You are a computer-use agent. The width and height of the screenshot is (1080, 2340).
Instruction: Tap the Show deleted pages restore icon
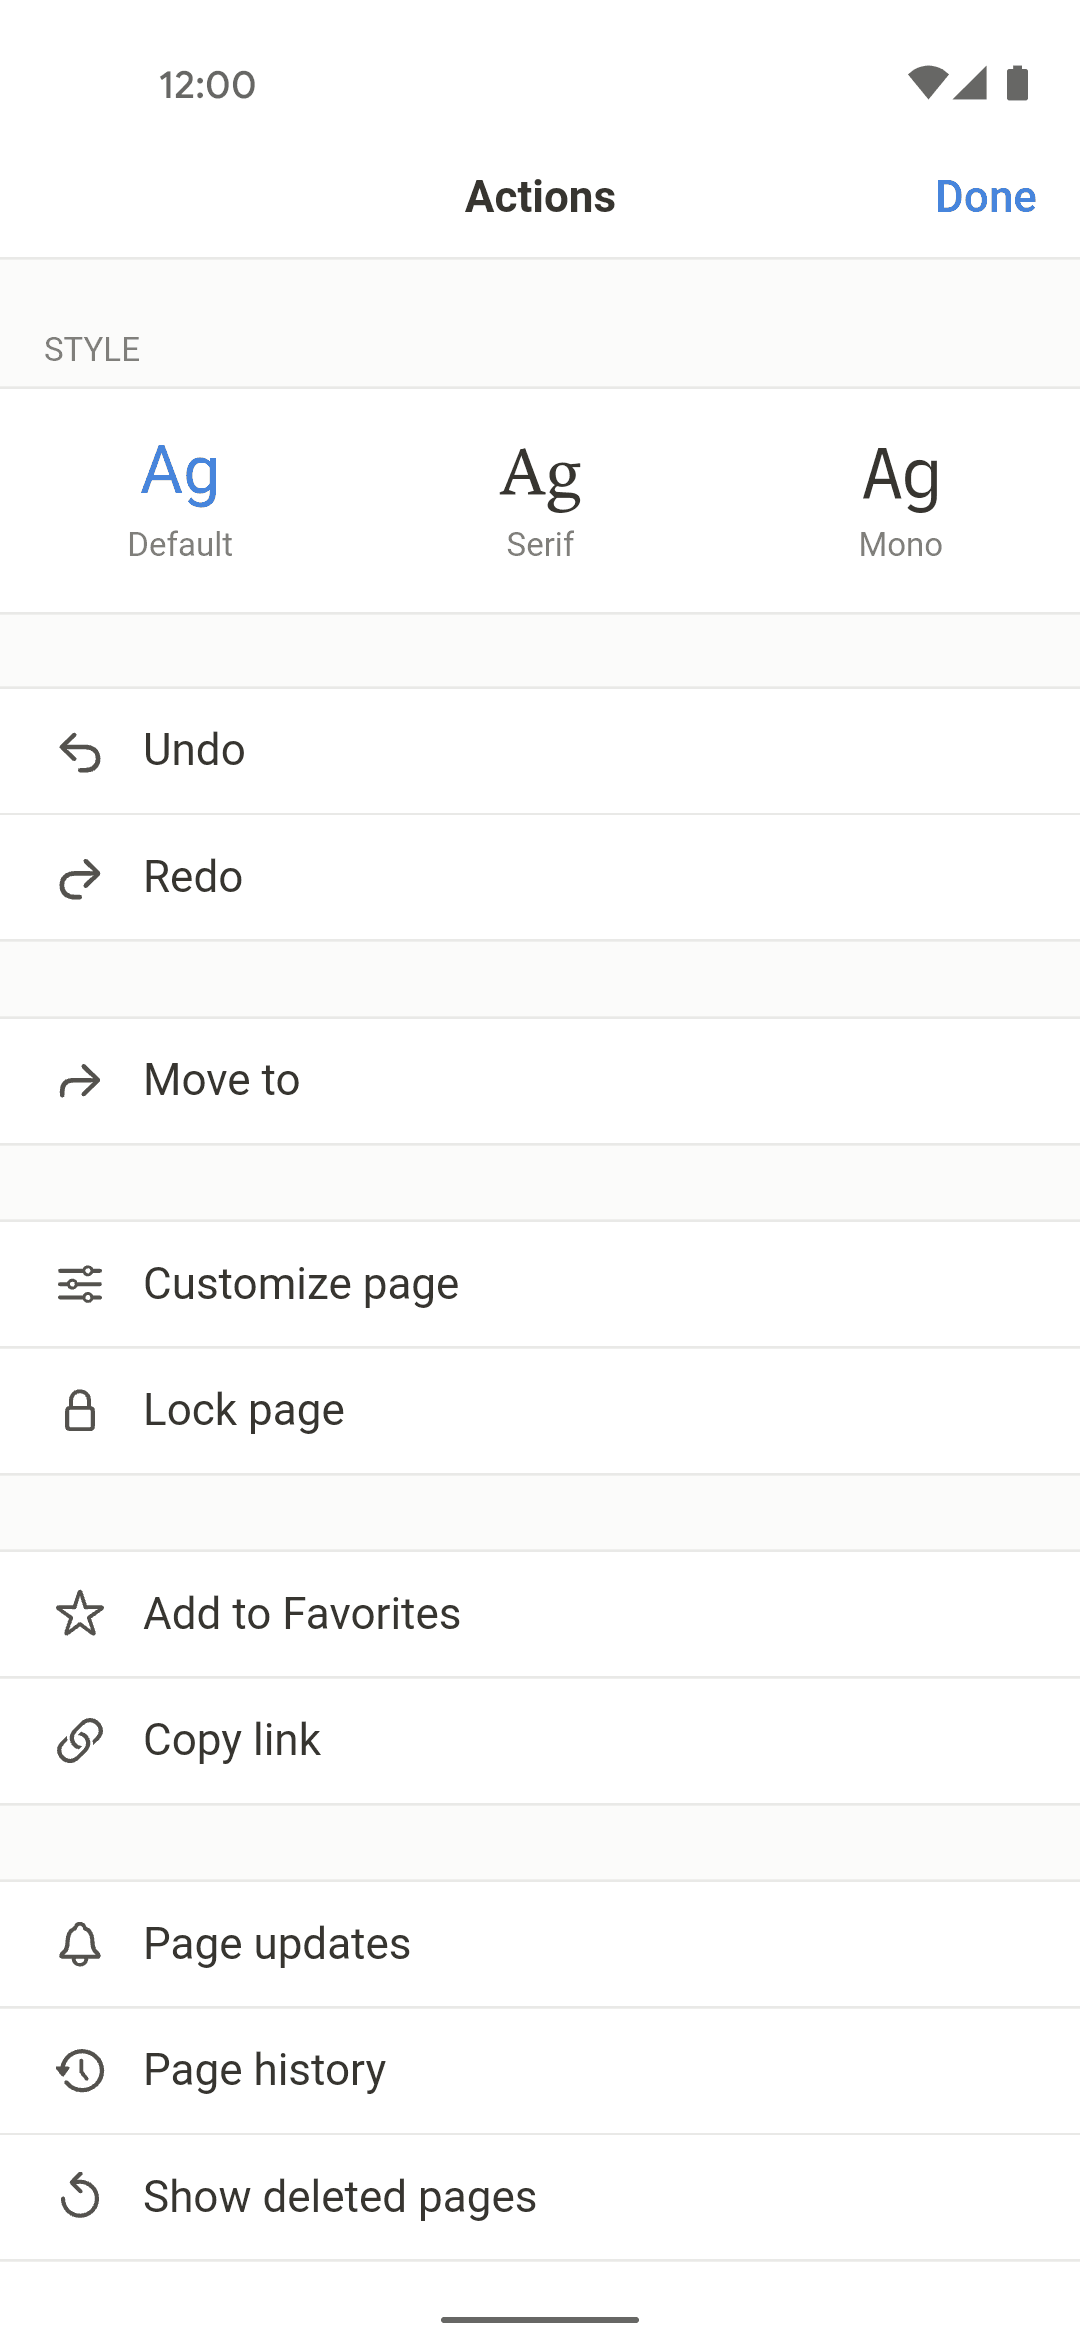80,2197
